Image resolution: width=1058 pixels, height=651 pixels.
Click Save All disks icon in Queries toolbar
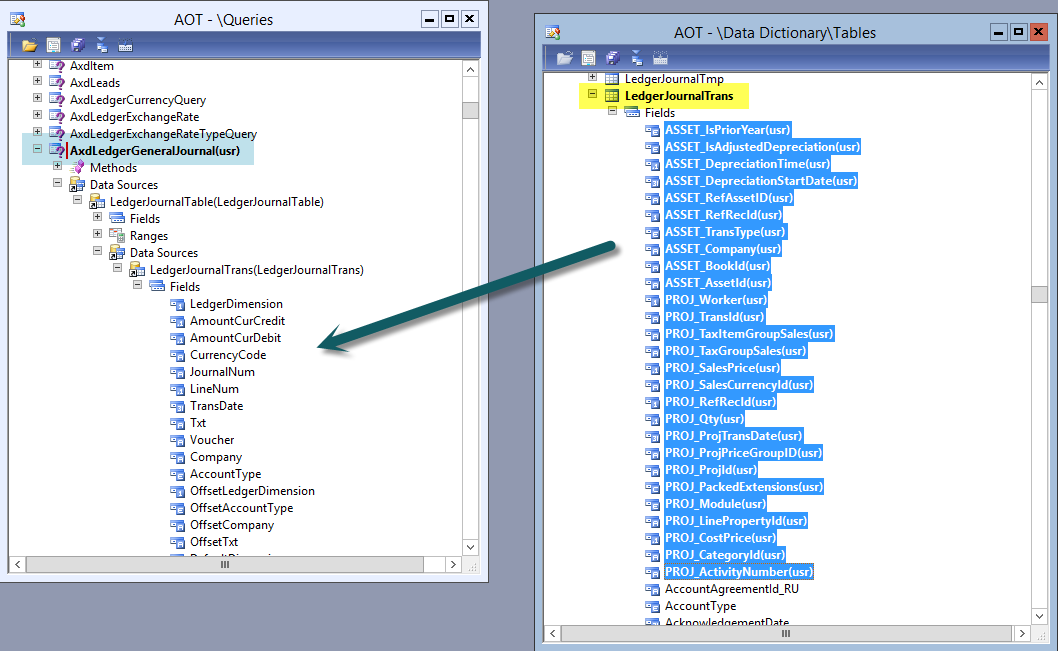pos(77,45)
